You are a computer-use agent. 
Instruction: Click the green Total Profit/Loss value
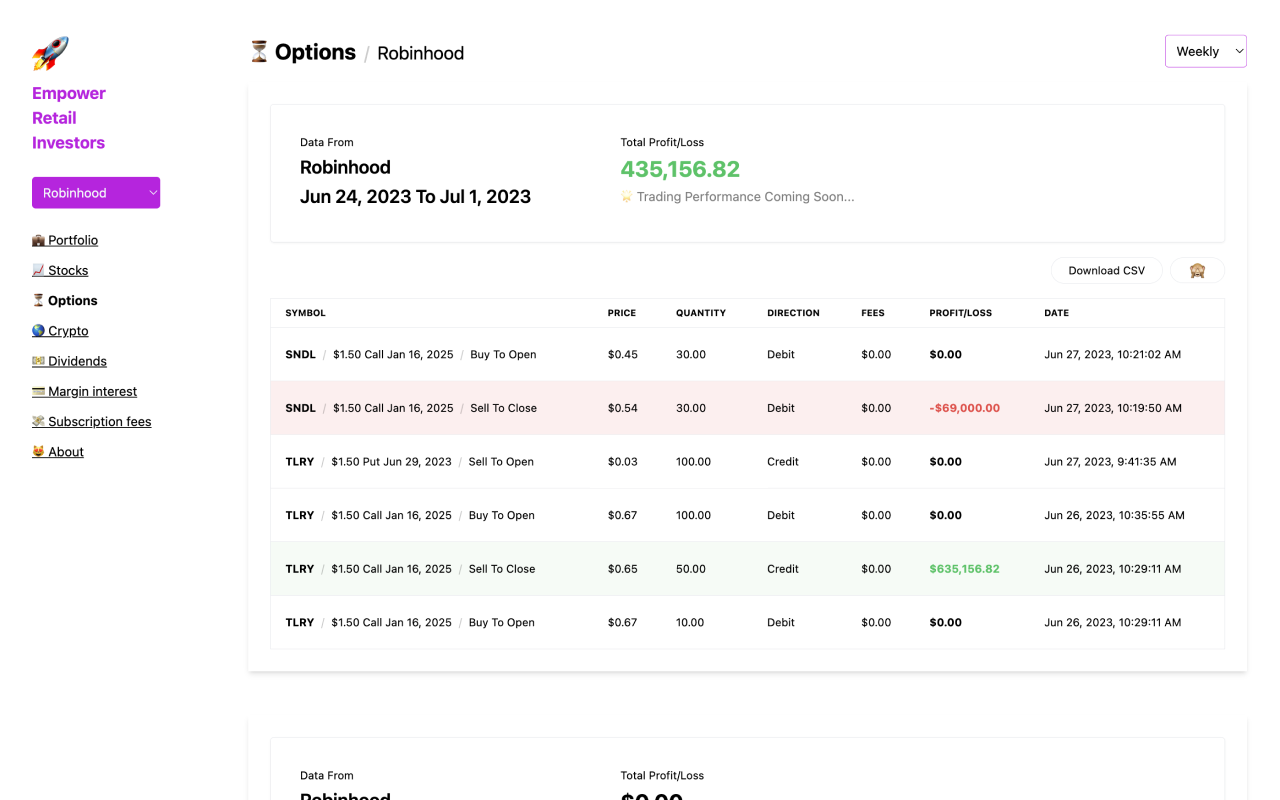(x=680, y=169)
